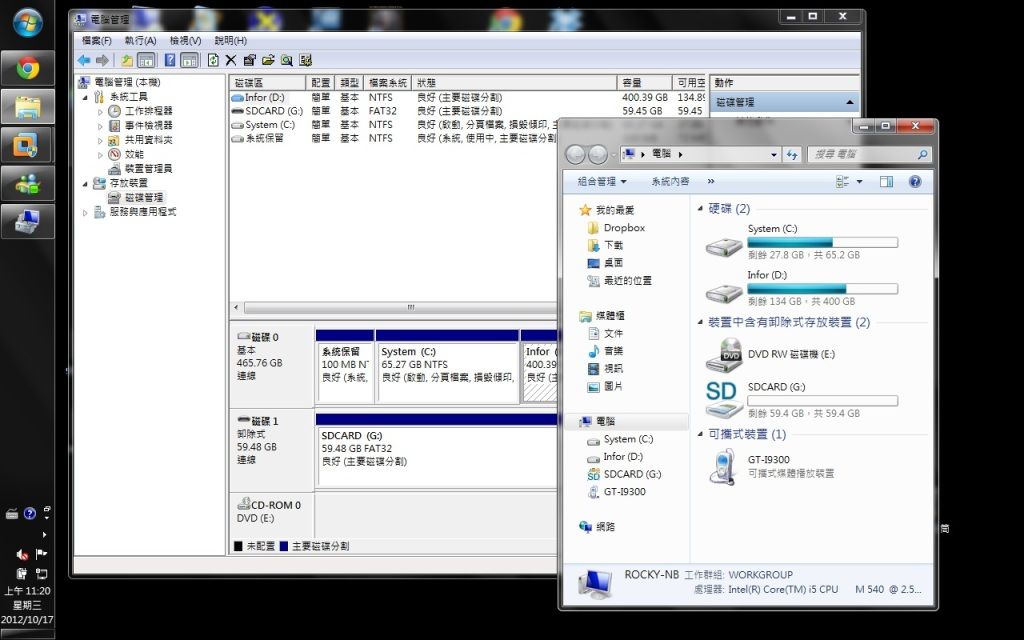Click the blue Help icon in Explorer

pos(914,182)
